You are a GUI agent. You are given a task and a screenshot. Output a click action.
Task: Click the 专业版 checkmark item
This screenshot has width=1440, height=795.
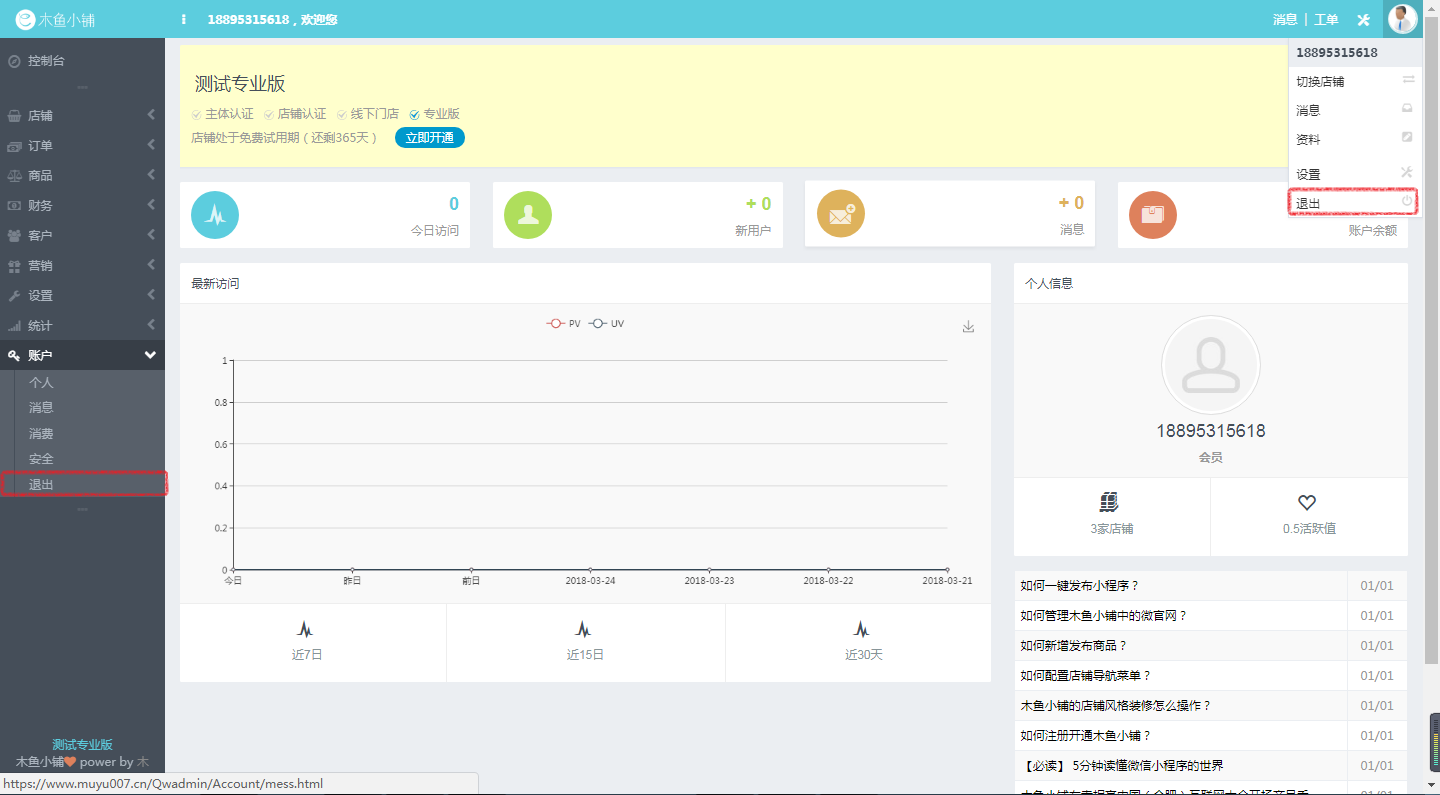[434, 114]
